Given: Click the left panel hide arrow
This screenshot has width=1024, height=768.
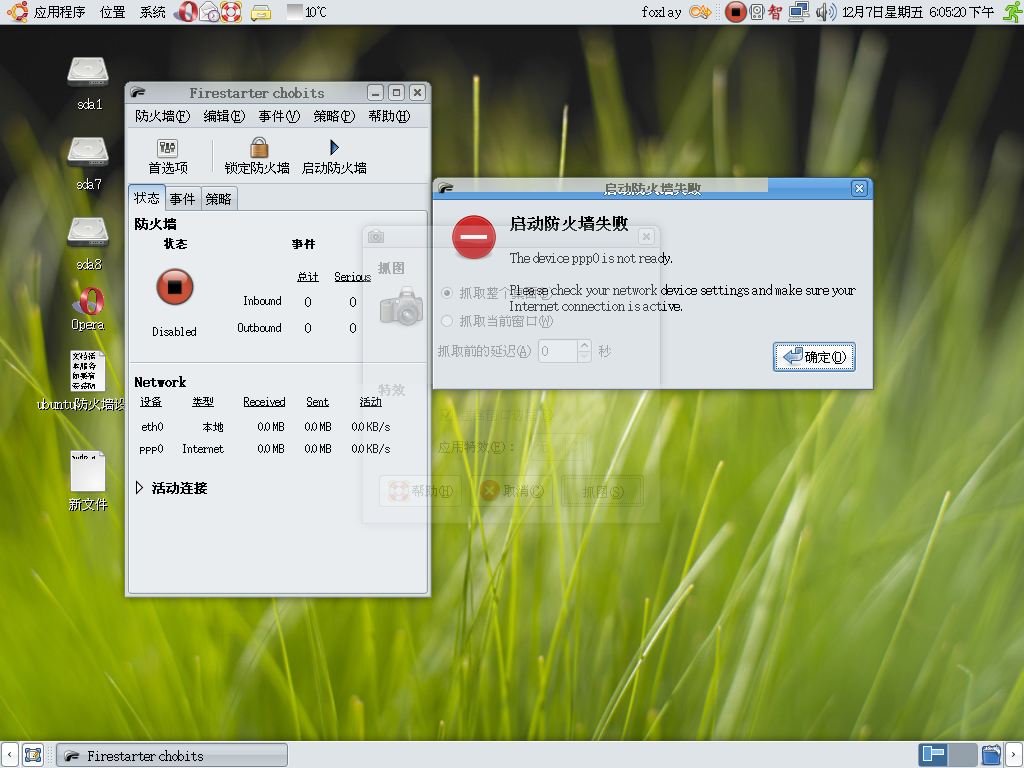Looking at the screenshot, I should pyautogui.click(x=9, y=755).
